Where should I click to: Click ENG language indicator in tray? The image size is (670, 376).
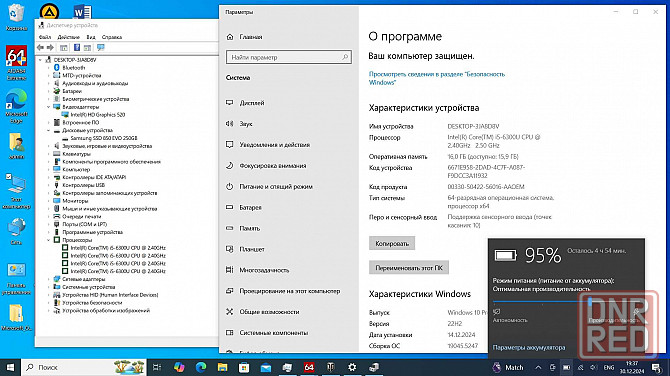(x=609, y=367)
